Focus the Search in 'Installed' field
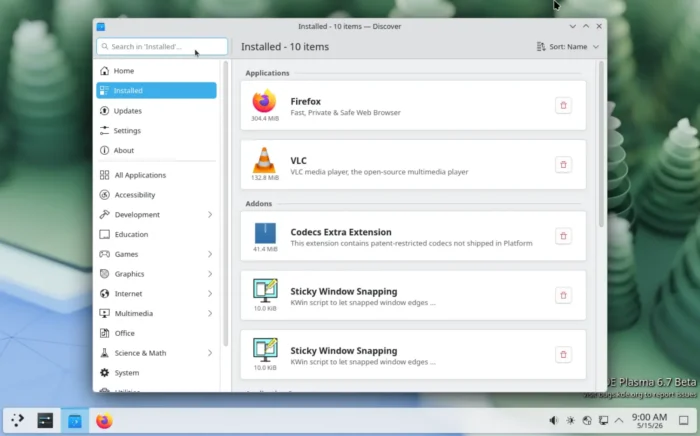Screen dimensions: 700x436 point(162,46)
